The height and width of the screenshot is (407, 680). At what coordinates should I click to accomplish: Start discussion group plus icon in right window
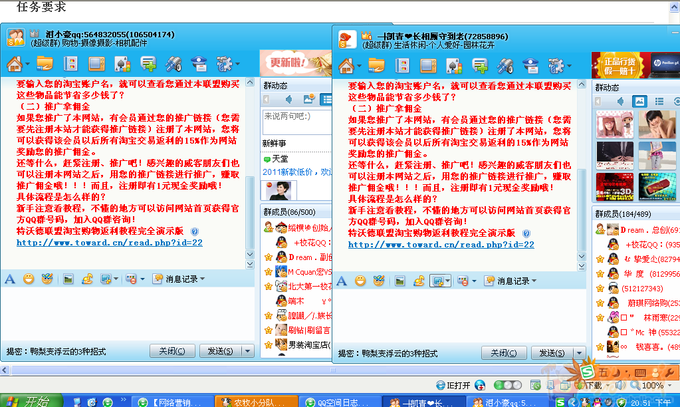pyautogui.click(x=480, y=66)
